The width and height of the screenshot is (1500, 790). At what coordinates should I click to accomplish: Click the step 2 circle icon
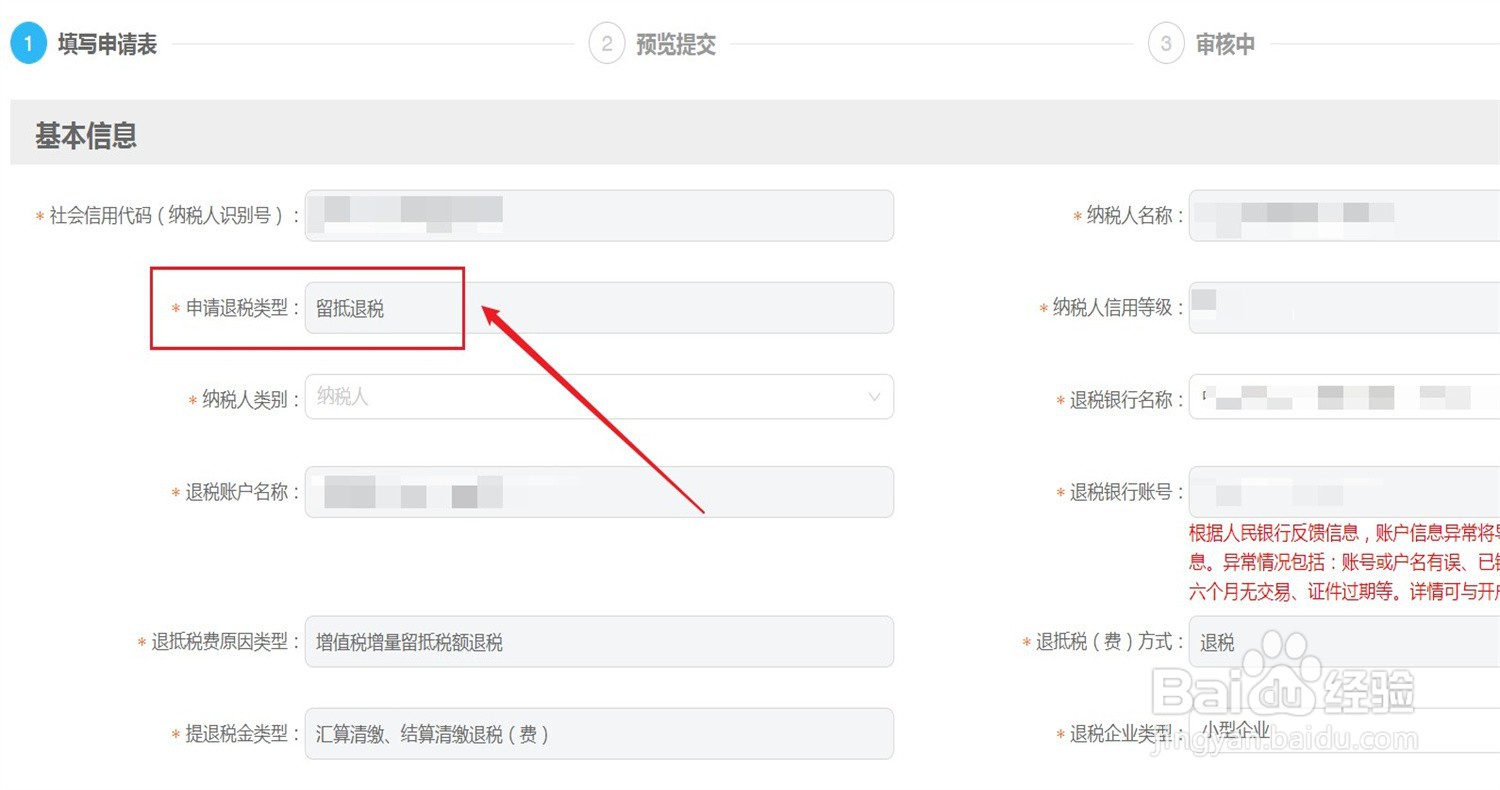tap(606, 45)
